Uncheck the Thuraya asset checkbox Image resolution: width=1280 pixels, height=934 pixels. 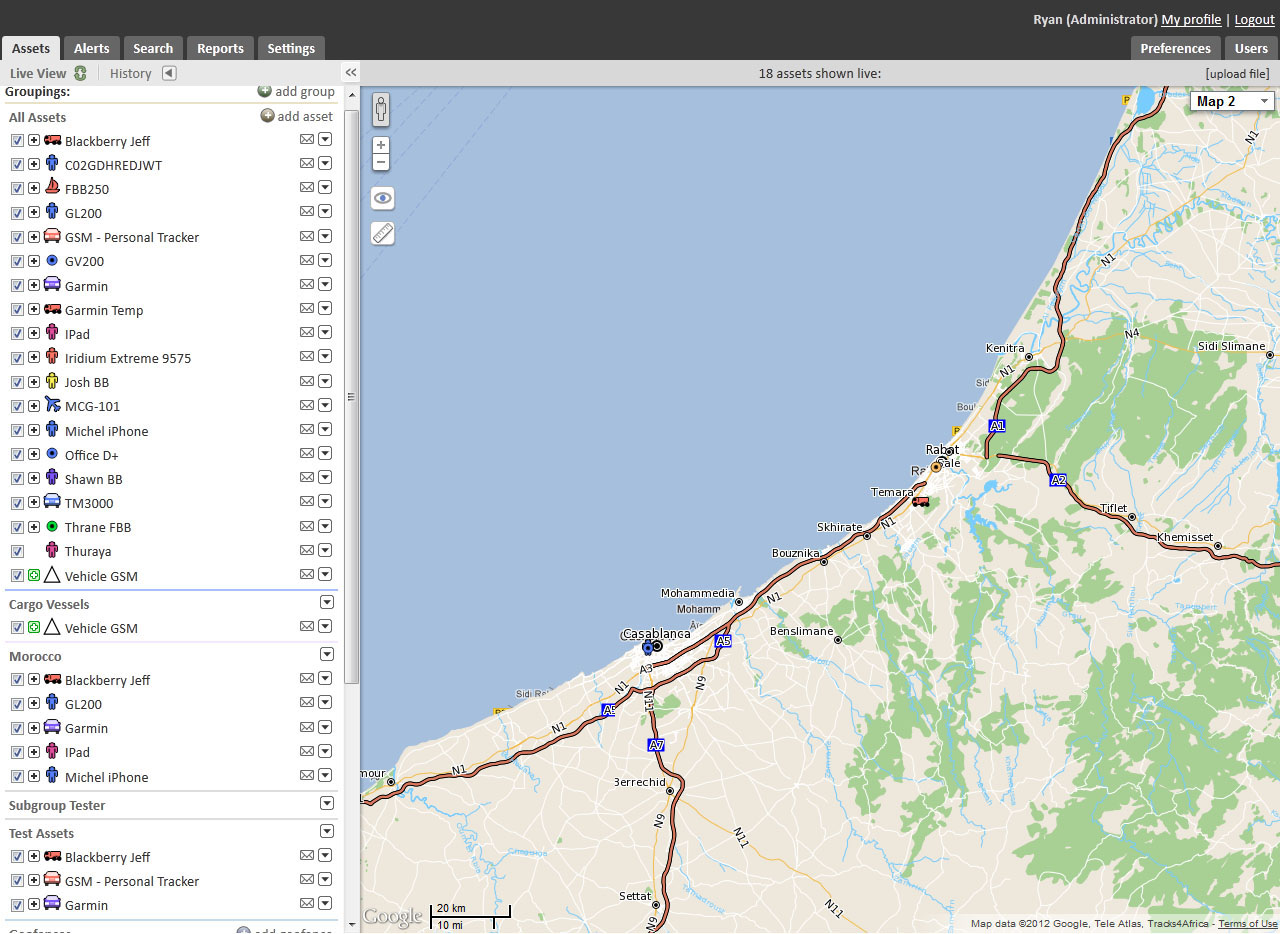click(x=17, y=551)
